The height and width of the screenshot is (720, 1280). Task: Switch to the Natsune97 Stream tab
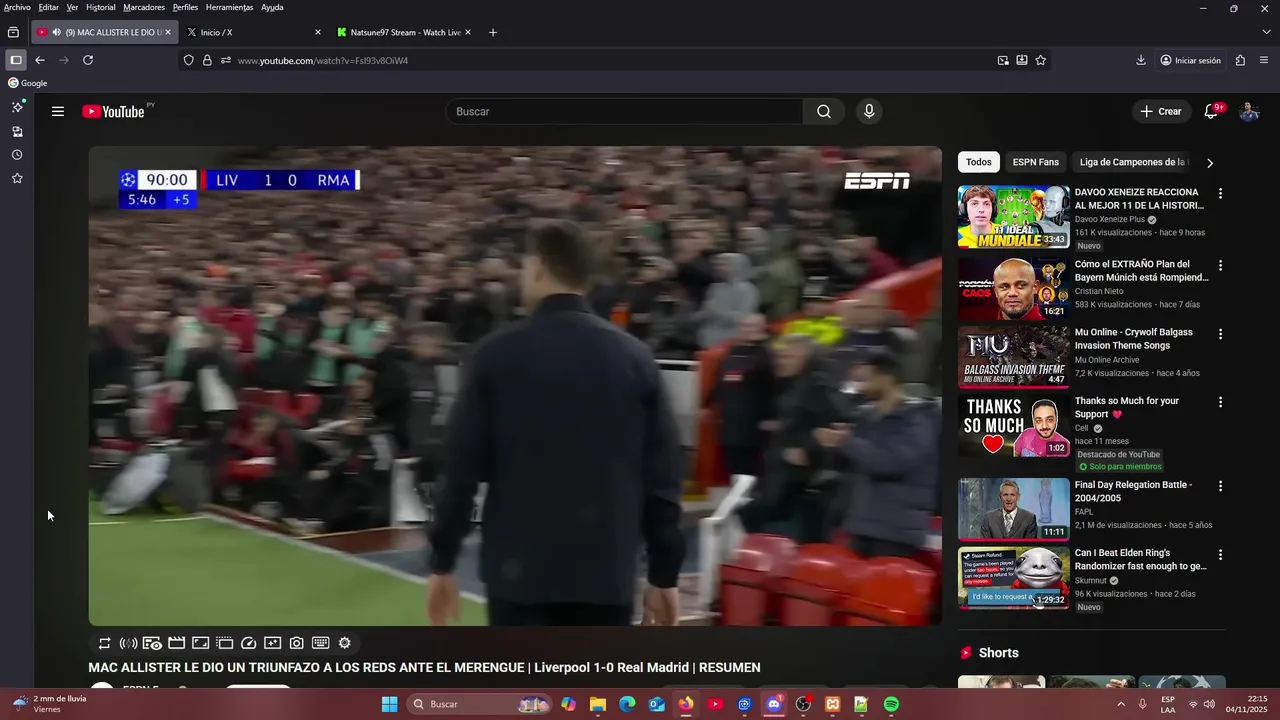pyautogui.click(x=403, y=32)
